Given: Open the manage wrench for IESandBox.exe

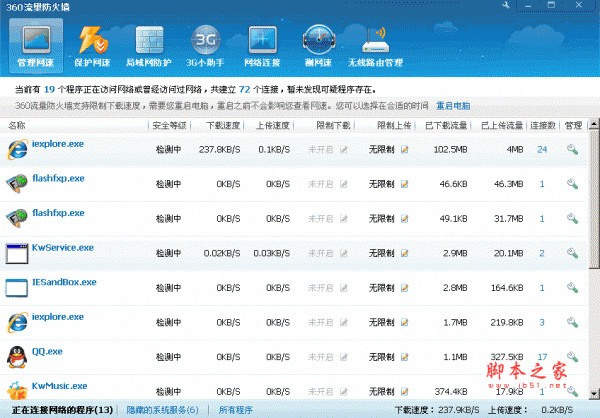Looking at the screenshot, I should [572, 288].
